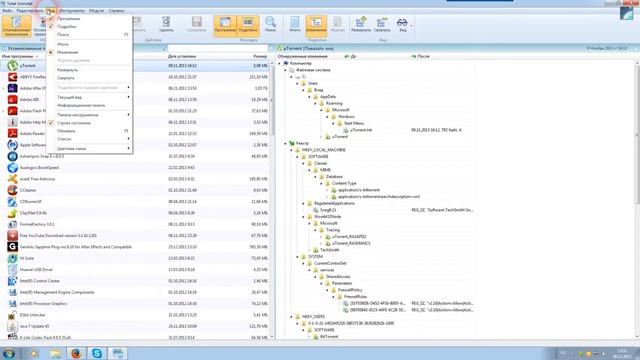Open Цветовая схема submenu

tap(90, 149)
